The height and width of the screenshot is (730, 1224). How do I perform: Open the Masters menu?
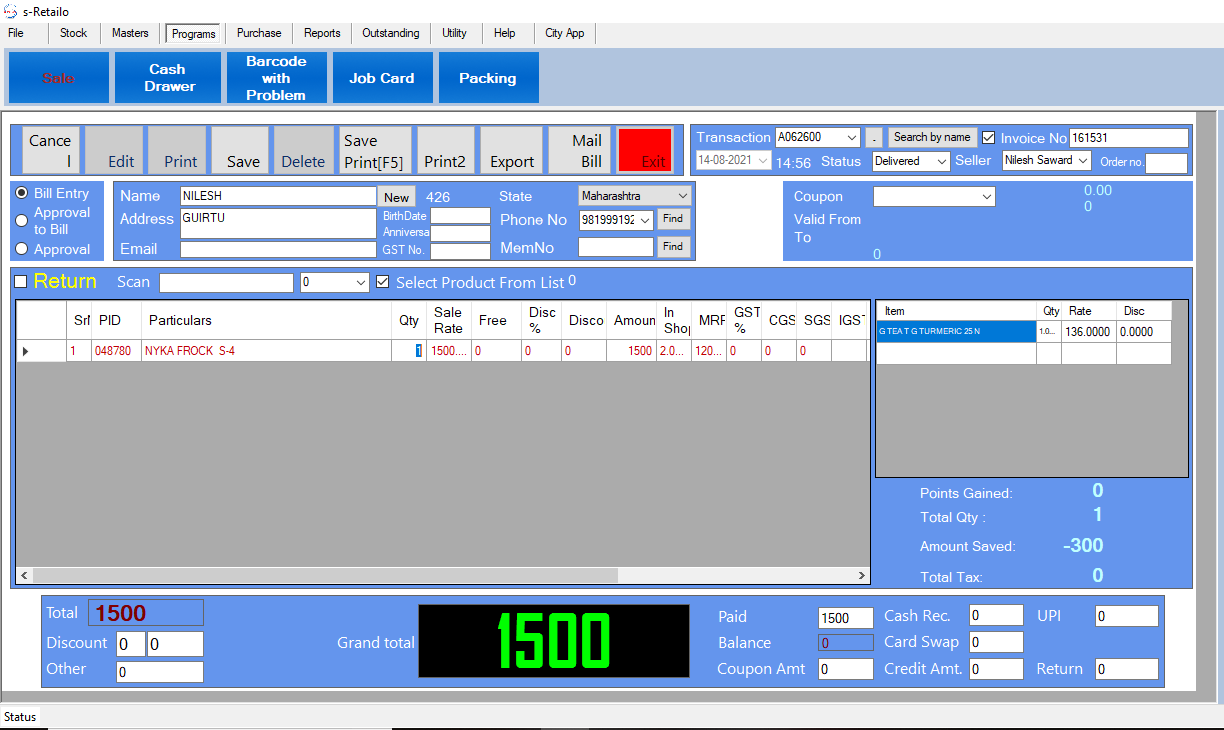point(130,33)
